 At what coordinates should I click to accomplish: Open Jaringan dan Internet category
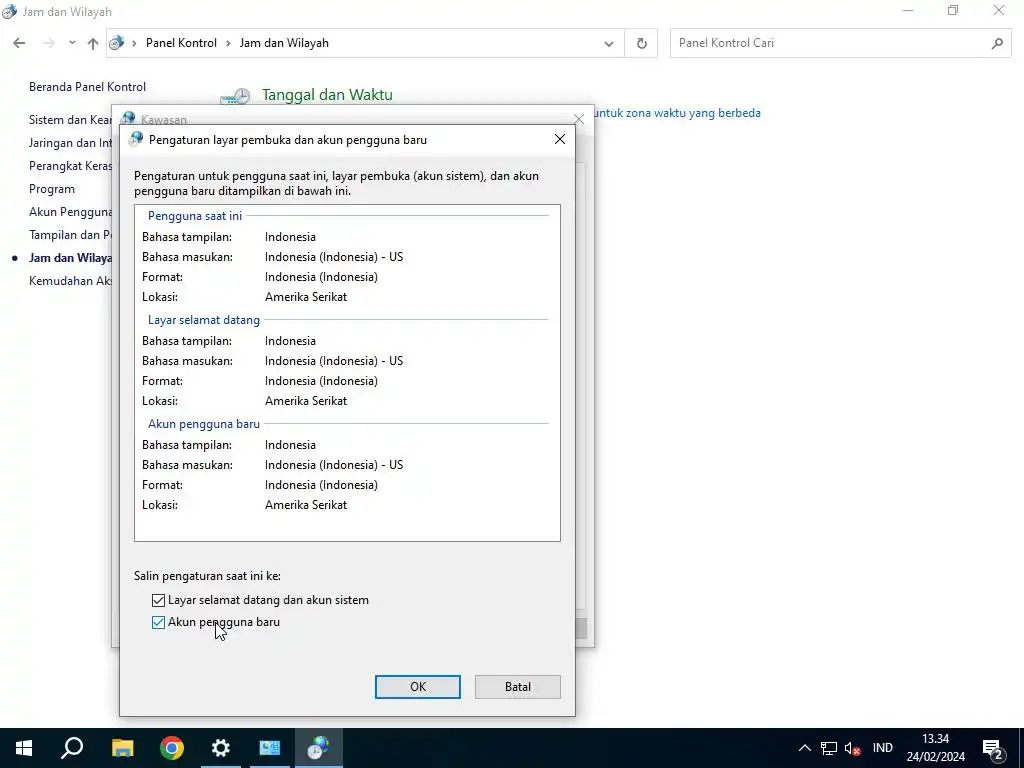pos(71,143)
